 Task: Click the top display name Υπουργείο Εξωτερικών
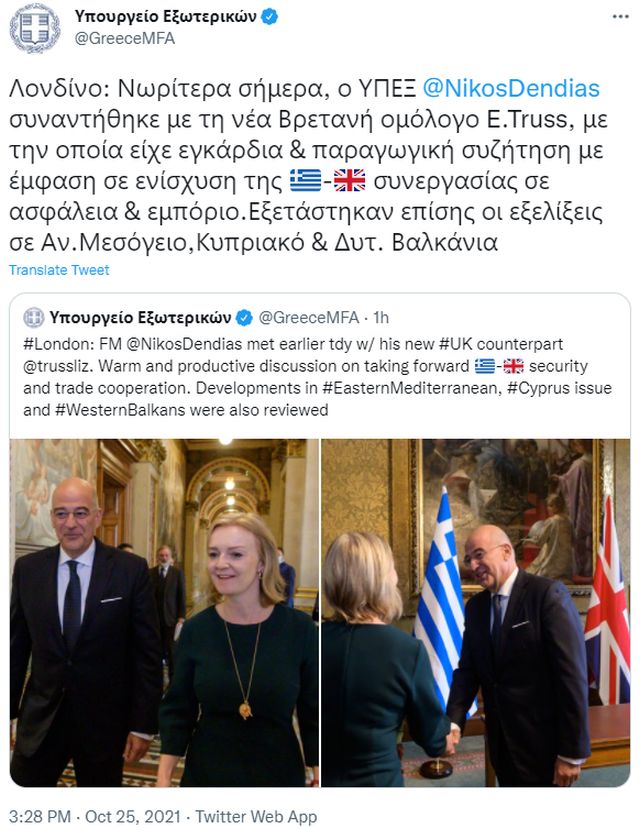[x=165, y=17]
